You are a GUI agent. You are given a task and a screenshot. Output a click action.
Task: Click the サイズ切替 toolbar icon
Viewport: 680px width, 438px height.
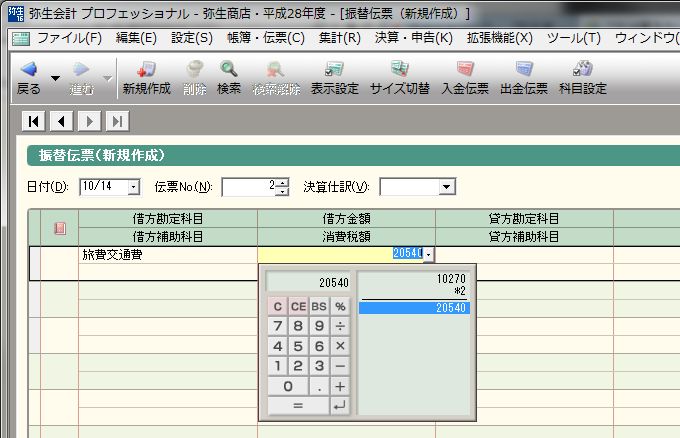tap(399, 78)
